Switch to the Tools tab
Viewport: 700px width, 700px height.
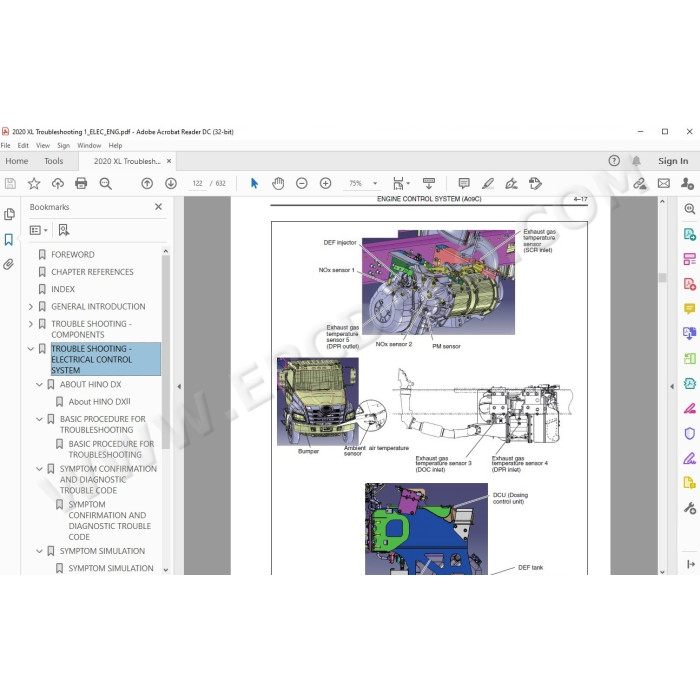pyautogui.click(x=54, y=161)
